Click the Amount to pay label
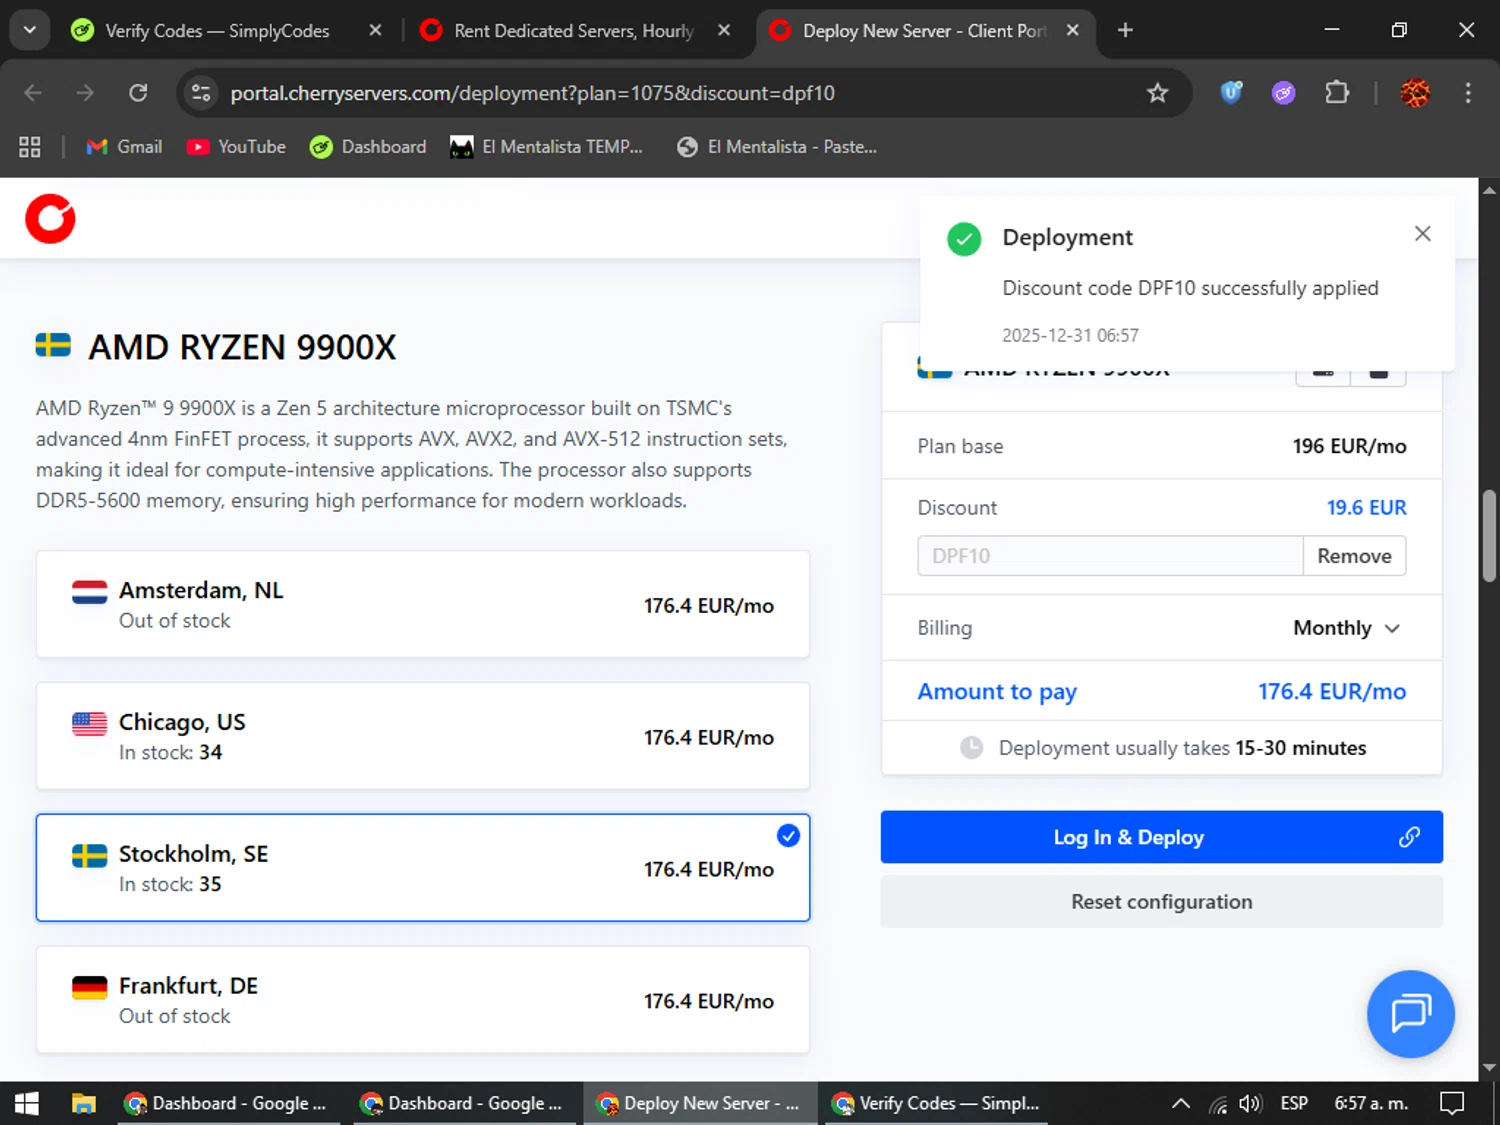The height and width of the screenshot is (1125, 1500). coord(997,692)
